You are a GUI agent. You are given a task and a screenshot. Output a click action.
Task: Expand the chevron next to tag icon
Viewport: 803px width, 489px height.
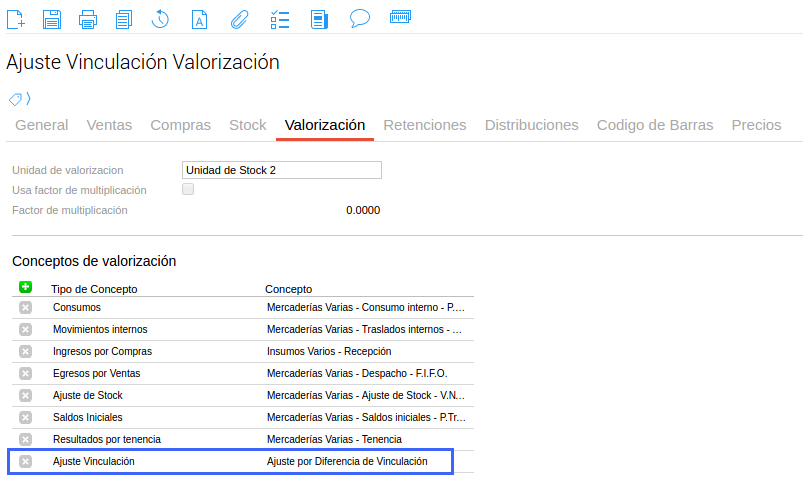coord(29,98)
